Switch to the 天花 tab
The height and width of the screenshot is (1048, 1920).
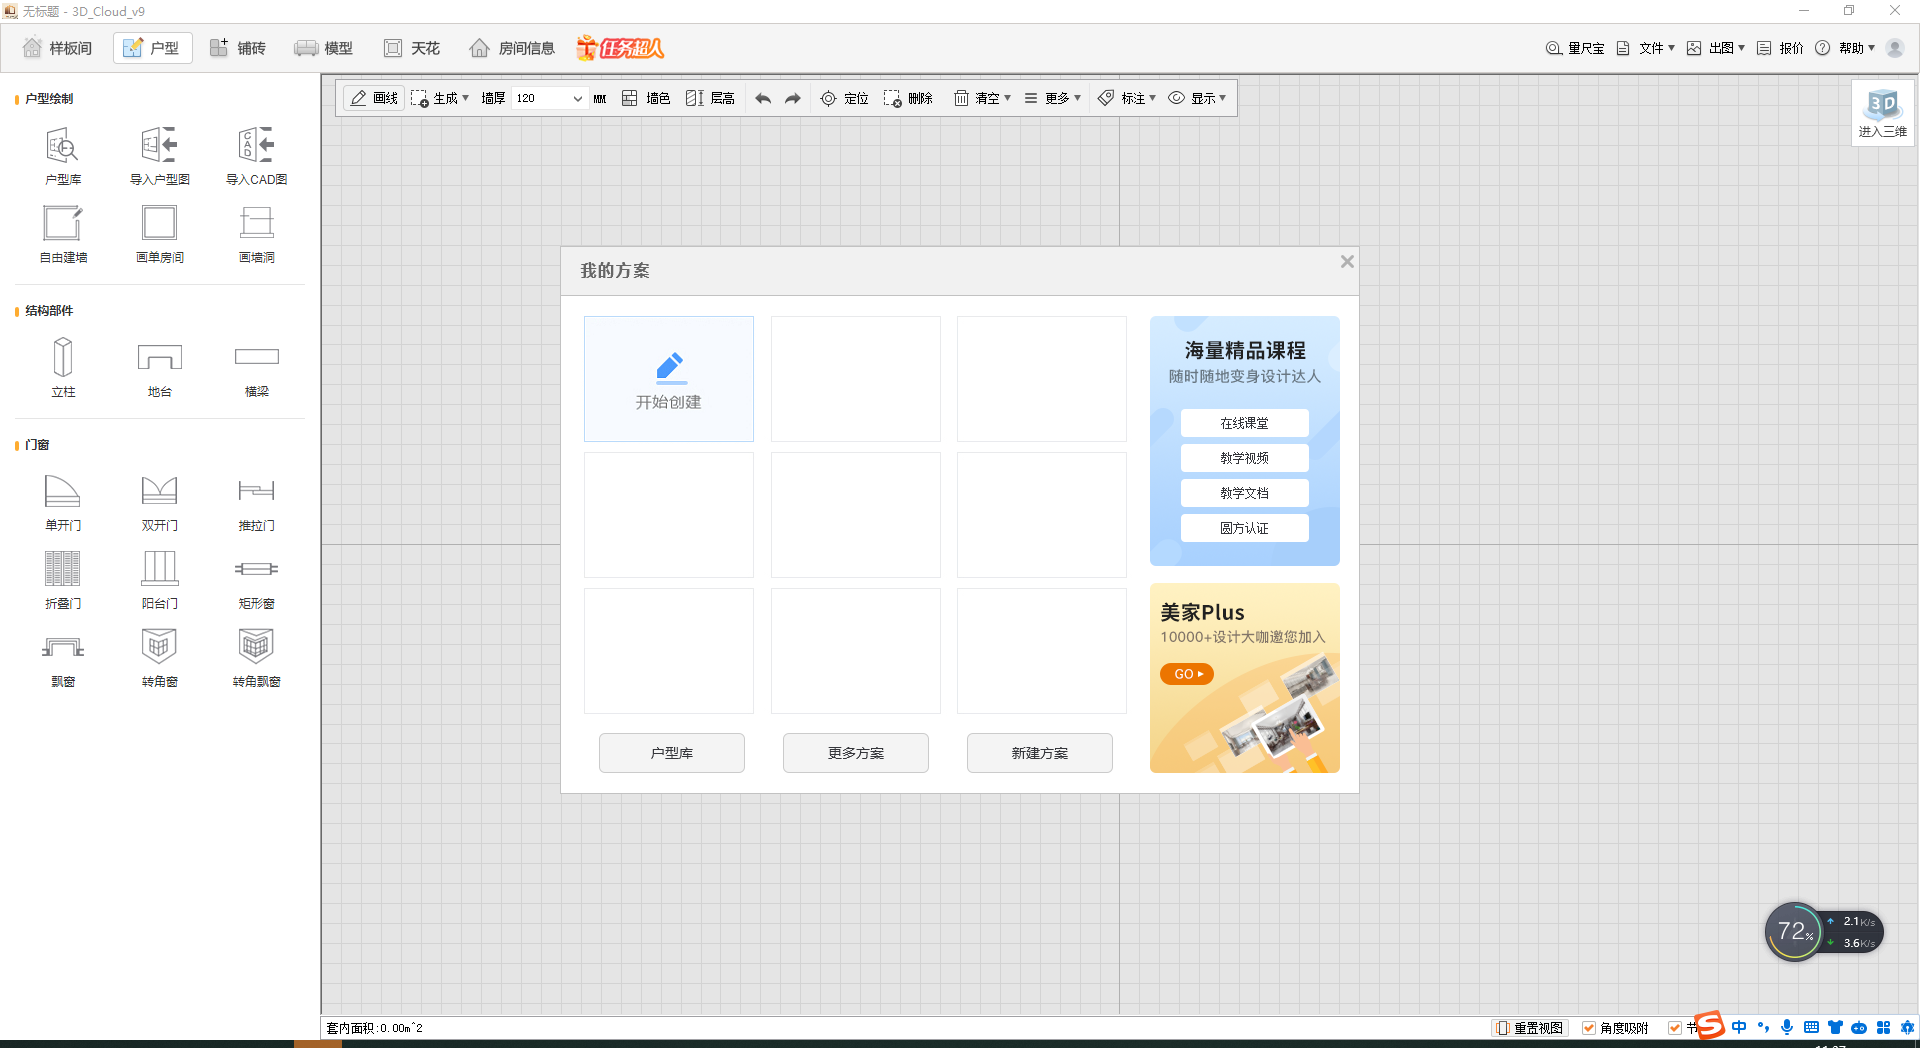click(412, 48)
